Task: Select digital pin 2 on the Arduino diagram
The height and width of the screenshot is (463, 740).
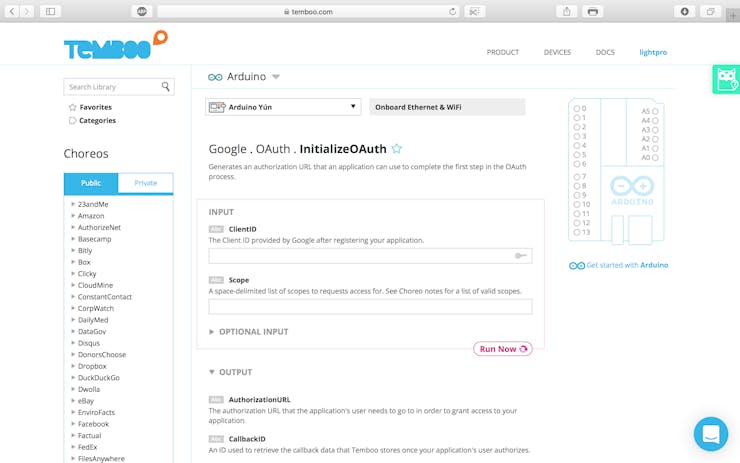Action: (576, 127)
